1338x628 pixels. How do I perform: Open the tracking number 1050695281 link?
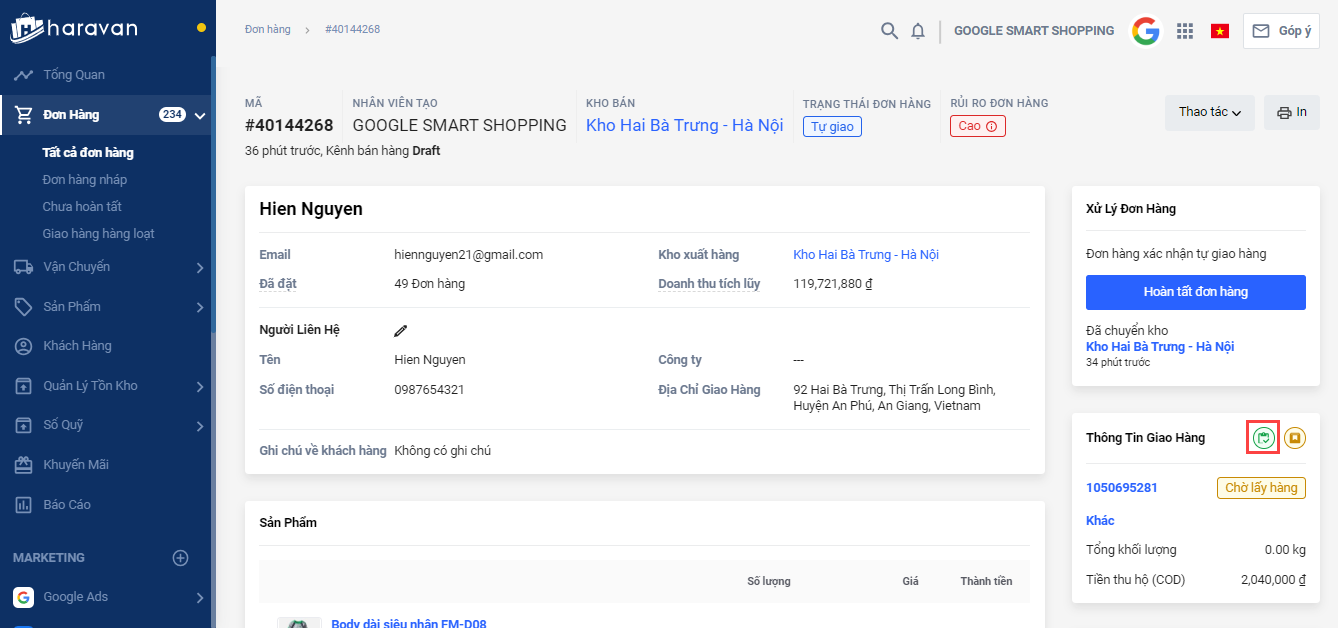pos(1121,488)
